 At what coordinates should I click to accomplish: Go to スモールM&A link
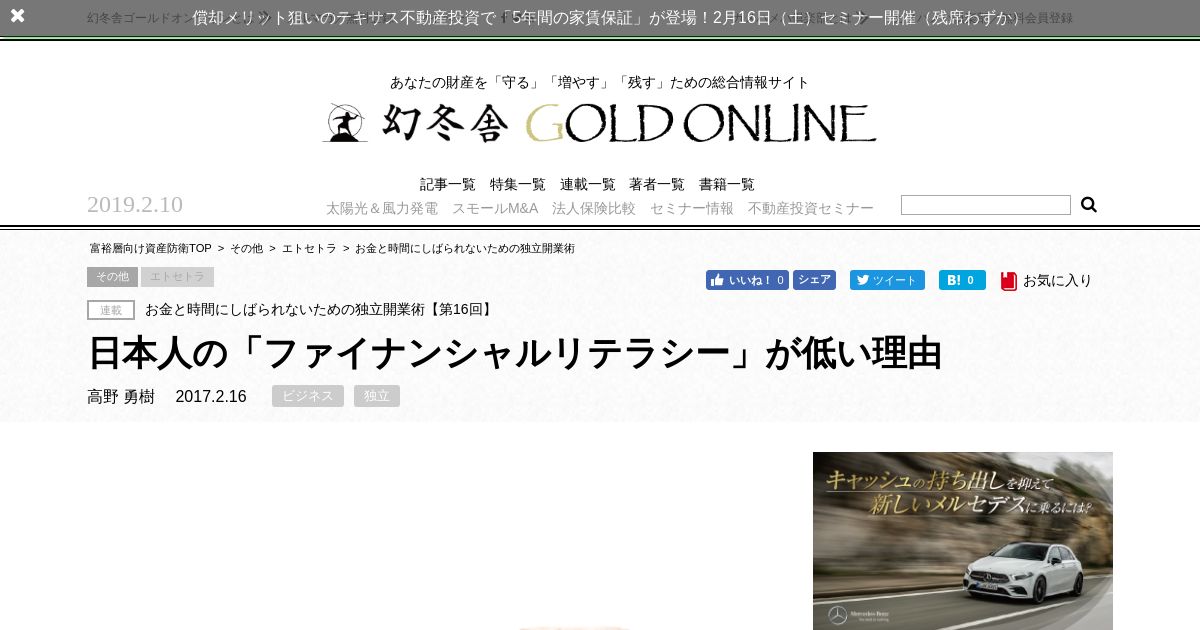[495, 208]
